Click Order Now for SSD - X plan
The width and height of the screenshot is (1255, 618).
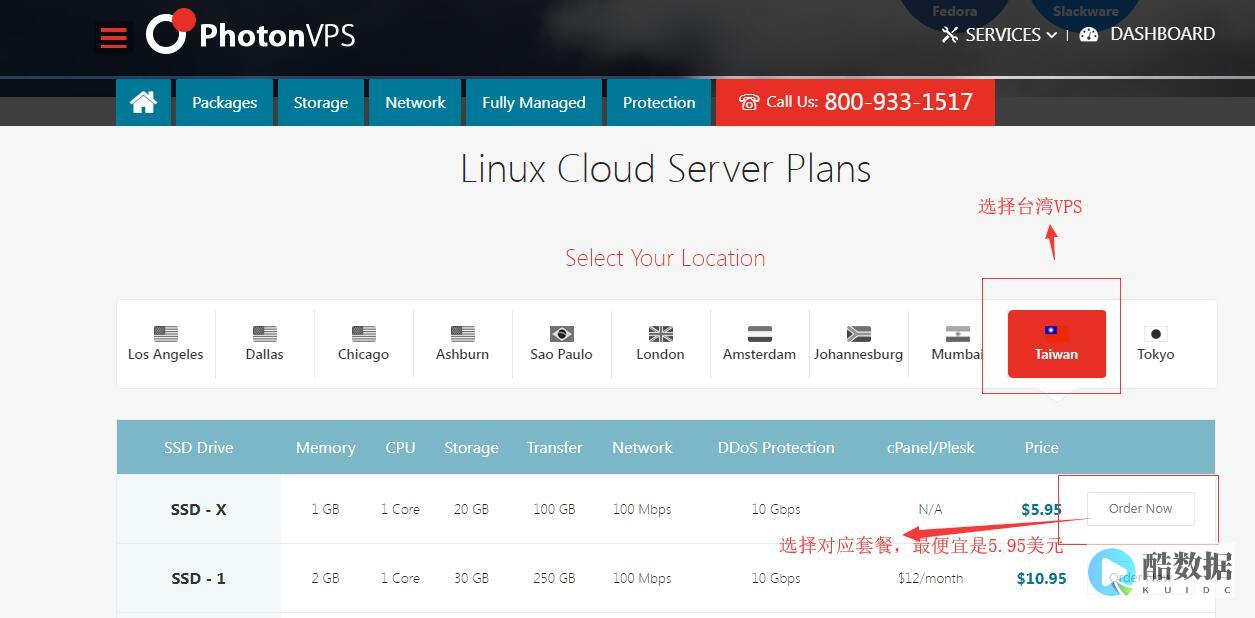1140,508
